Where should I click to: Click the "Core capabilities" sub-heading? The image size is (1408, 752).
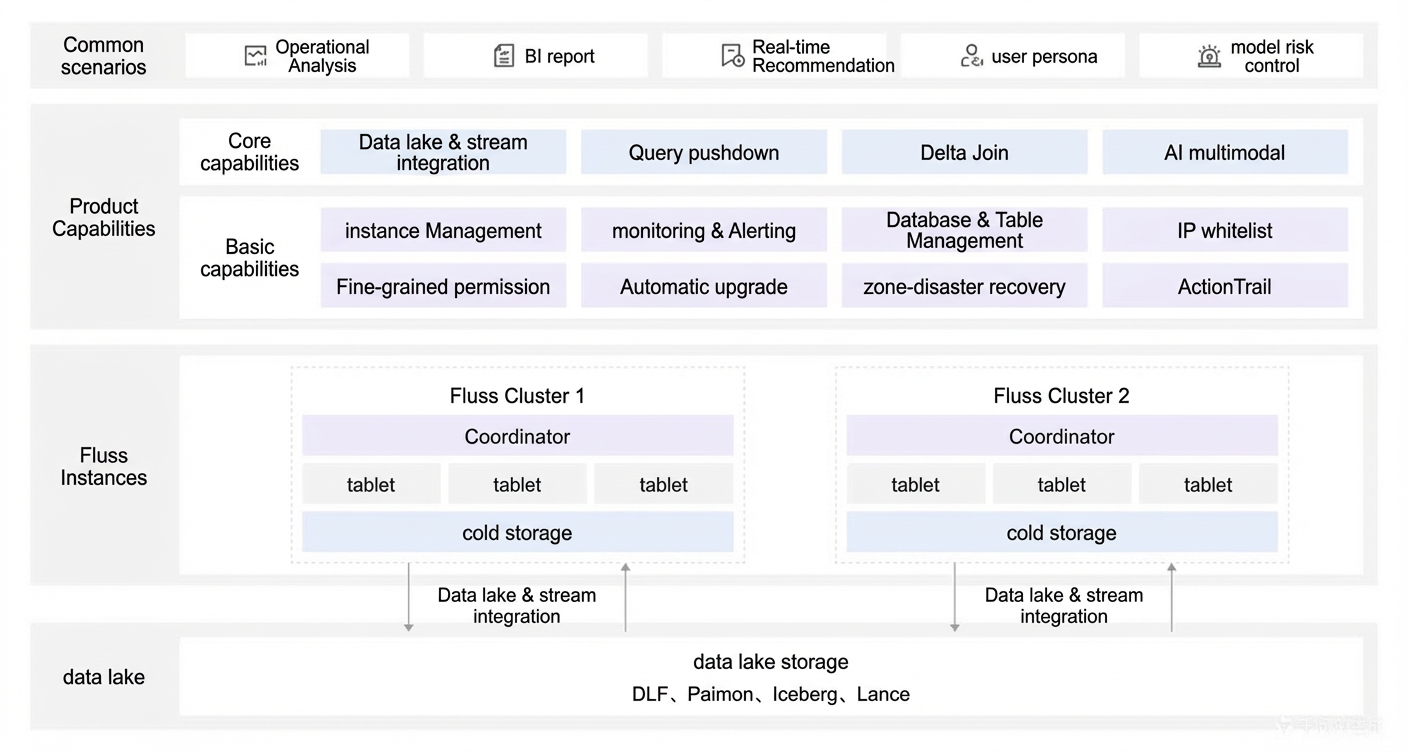tap(249, 152)
